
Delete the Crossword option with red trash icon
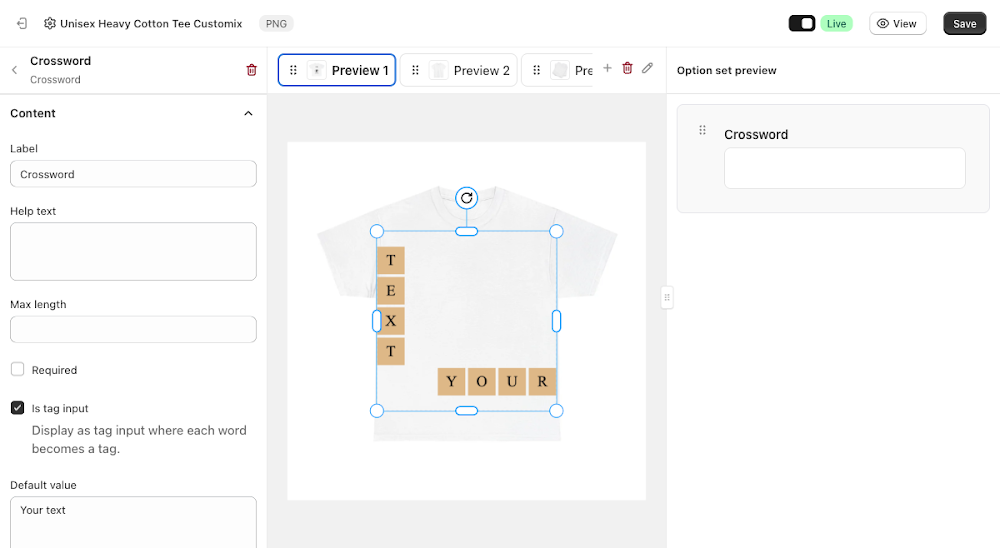pyautogui.click(x=251, y=70)
